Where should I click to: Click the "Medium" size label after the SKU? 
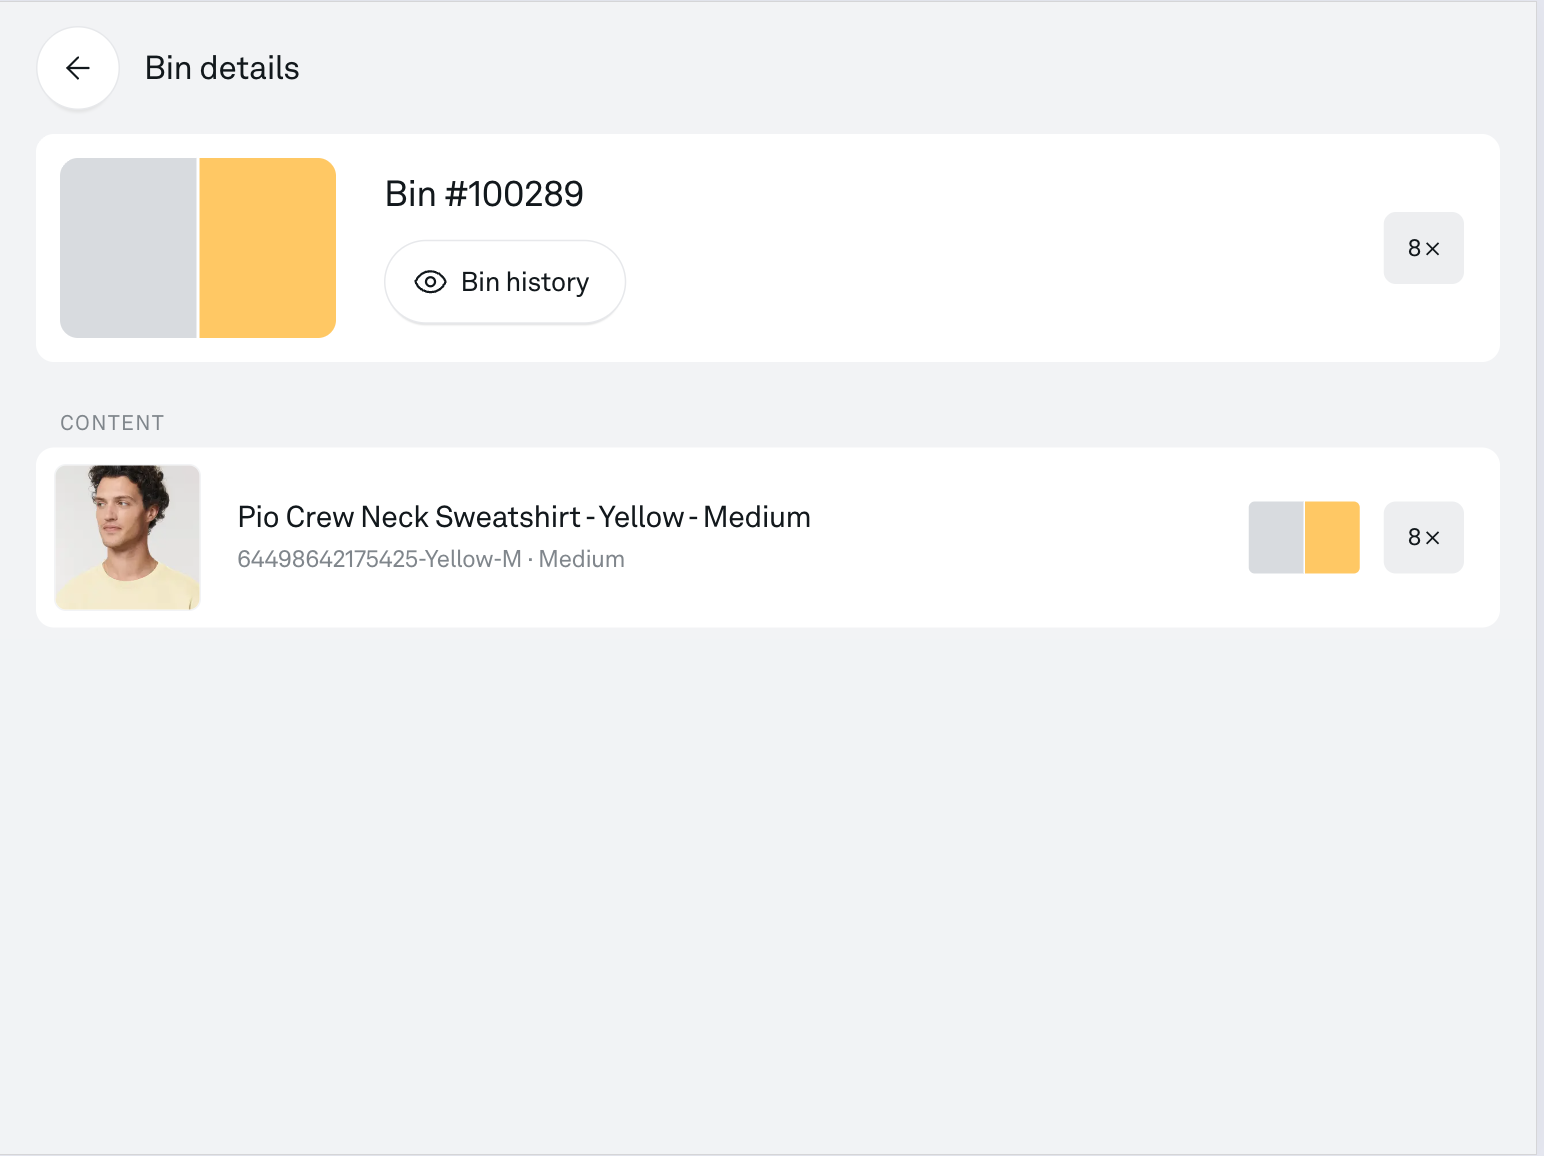582,559
